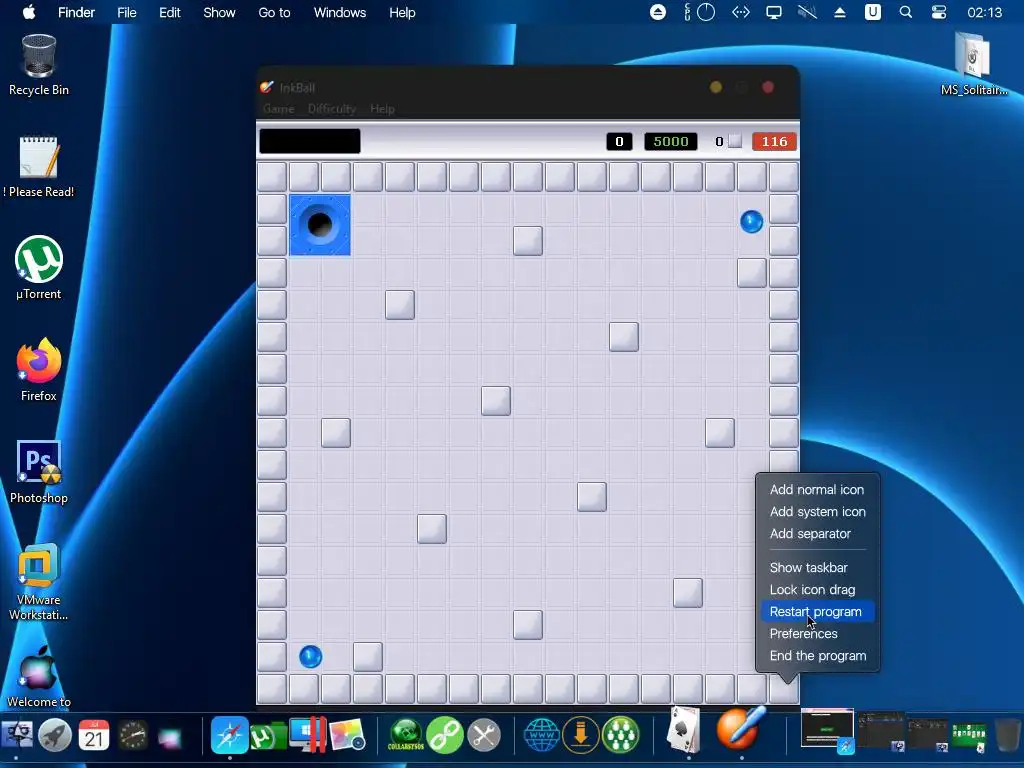This screenshot has width=1024, height=768.
Task: Open the Clock icon in the dock
Action: (x=133, y=736)
